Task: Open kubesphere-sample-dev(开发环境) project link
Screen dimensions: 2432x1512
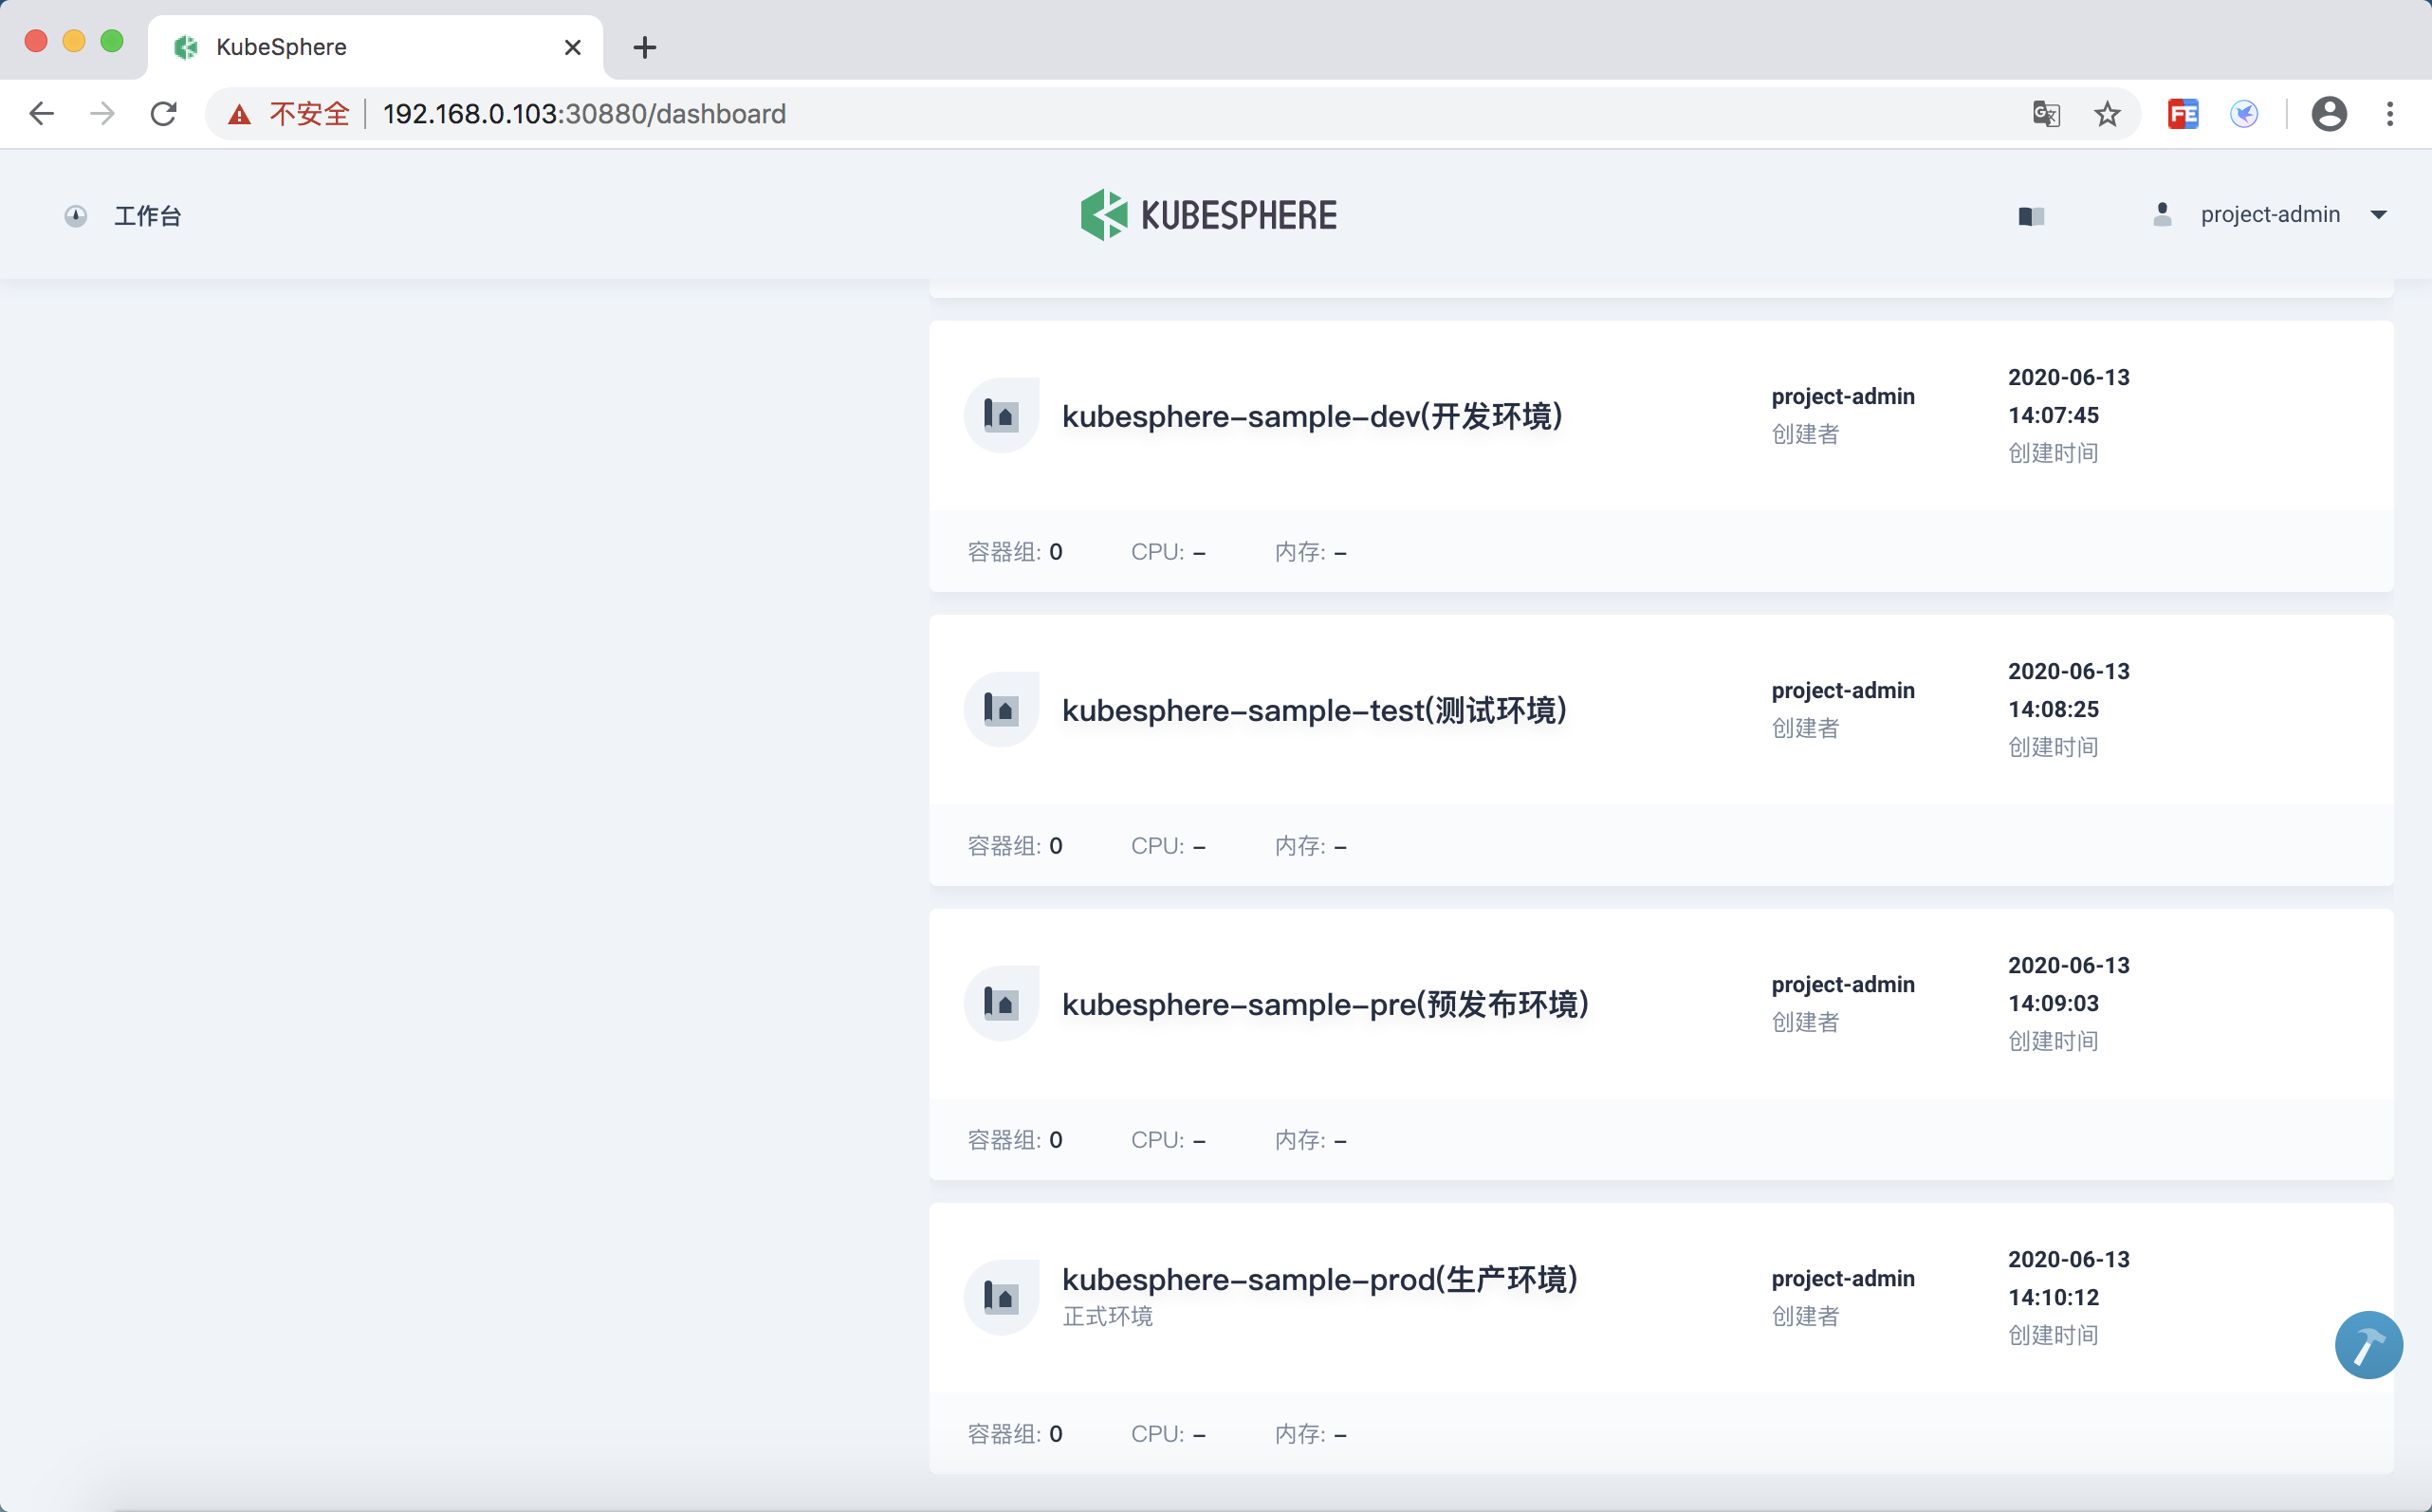Action: [x=1311, y=416]
